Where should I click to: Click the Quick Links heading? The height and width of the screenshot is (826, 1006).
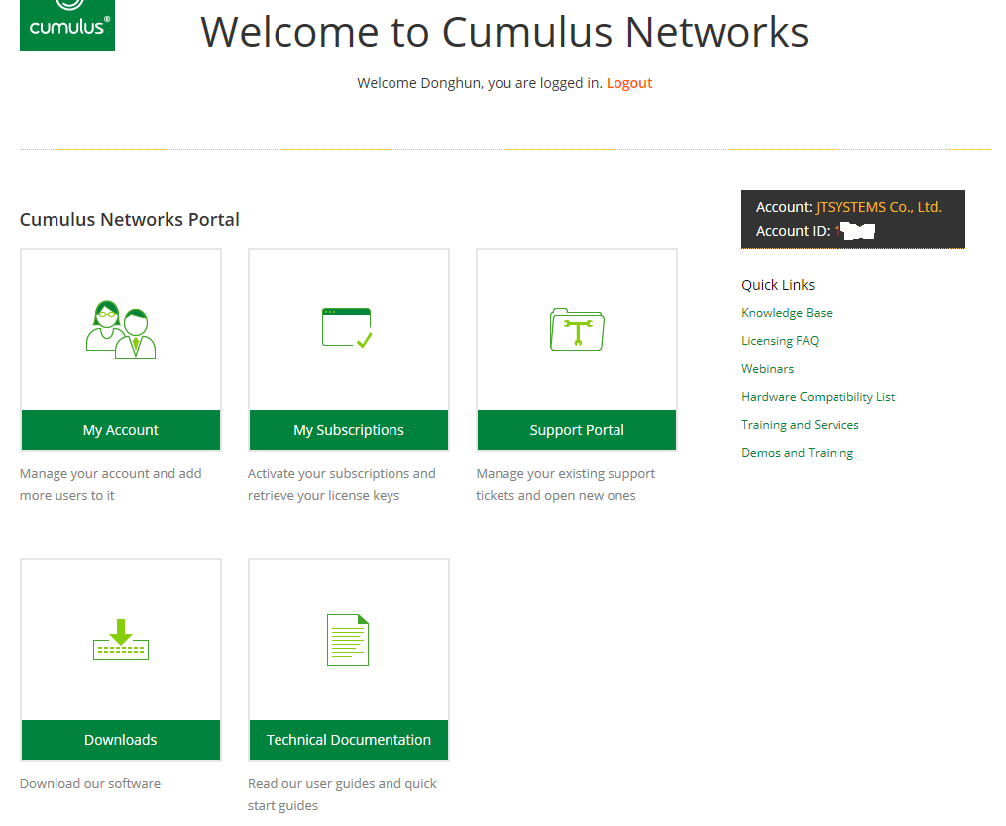click(778, 285)
